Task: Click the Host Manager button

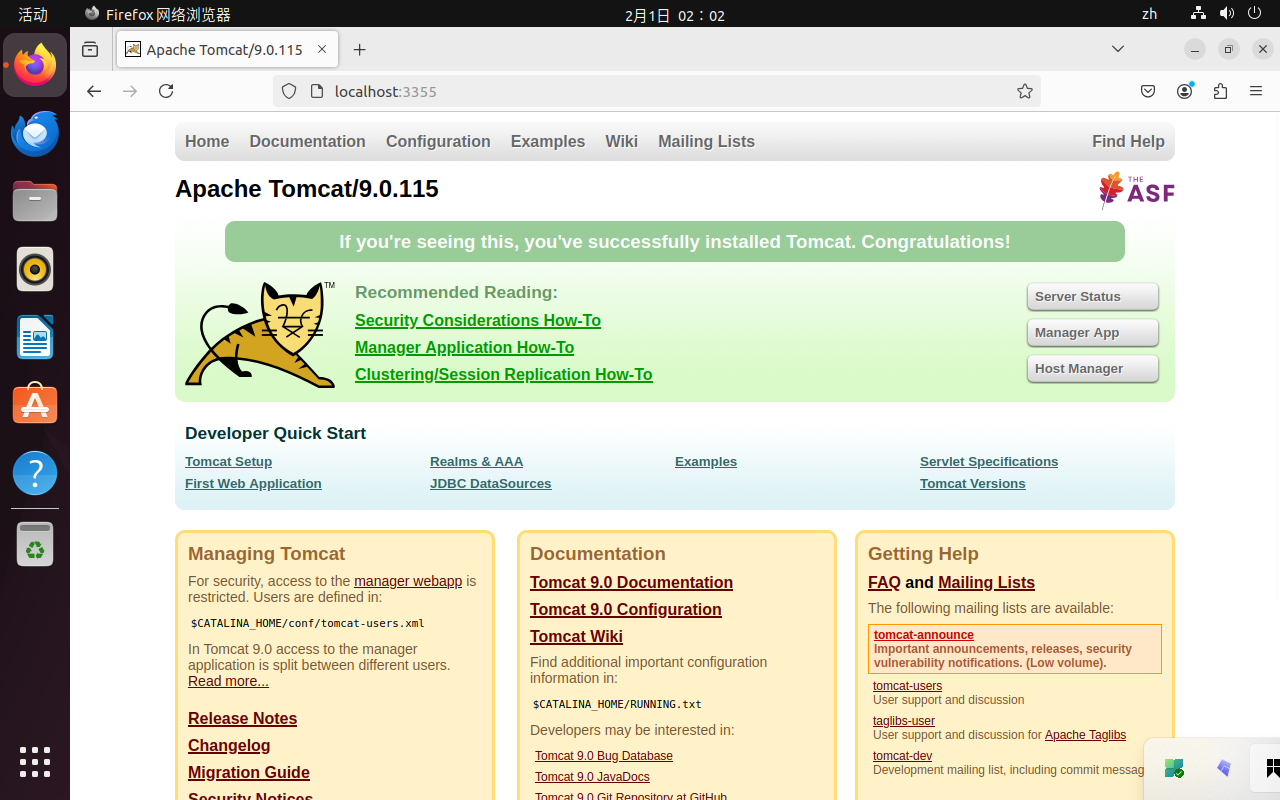Action: tap(1093, 369)
